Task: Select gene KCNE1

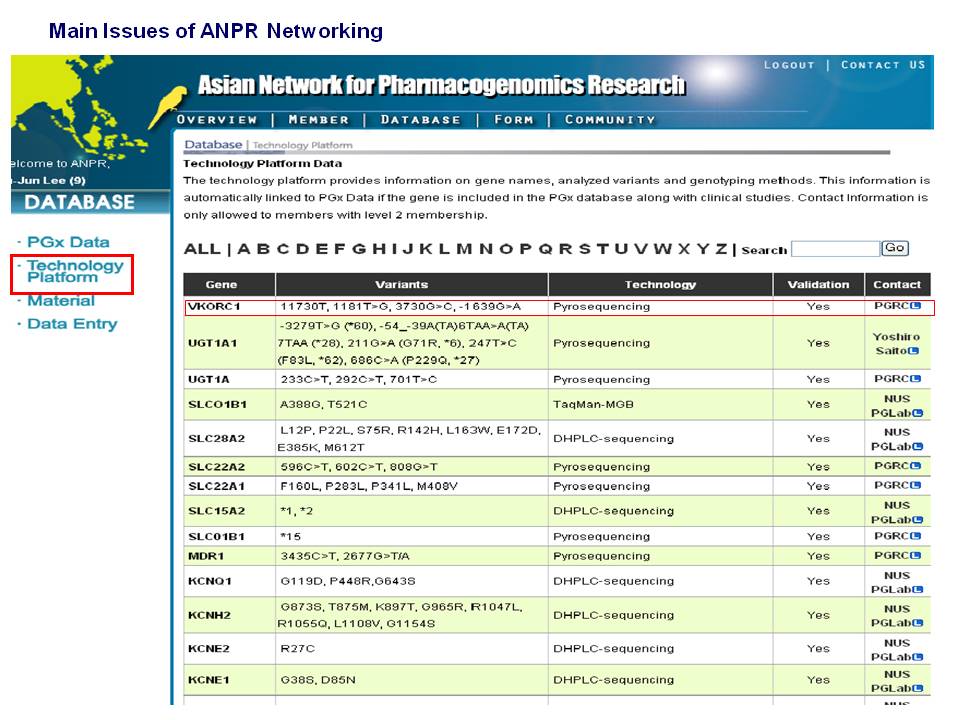Action: coord(208,680)
